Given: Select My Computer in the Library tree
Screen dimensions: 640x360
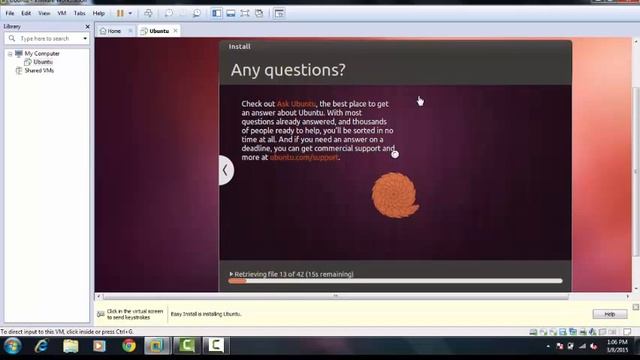Looking at the screenshot, I should click(x=42, y=53).
